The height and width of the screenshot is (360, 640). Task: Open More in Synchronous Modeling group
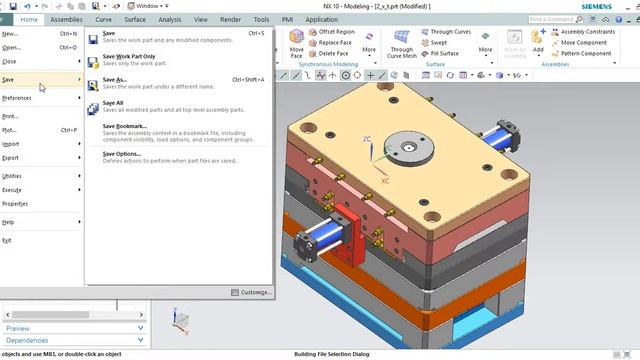coord(369,43)
